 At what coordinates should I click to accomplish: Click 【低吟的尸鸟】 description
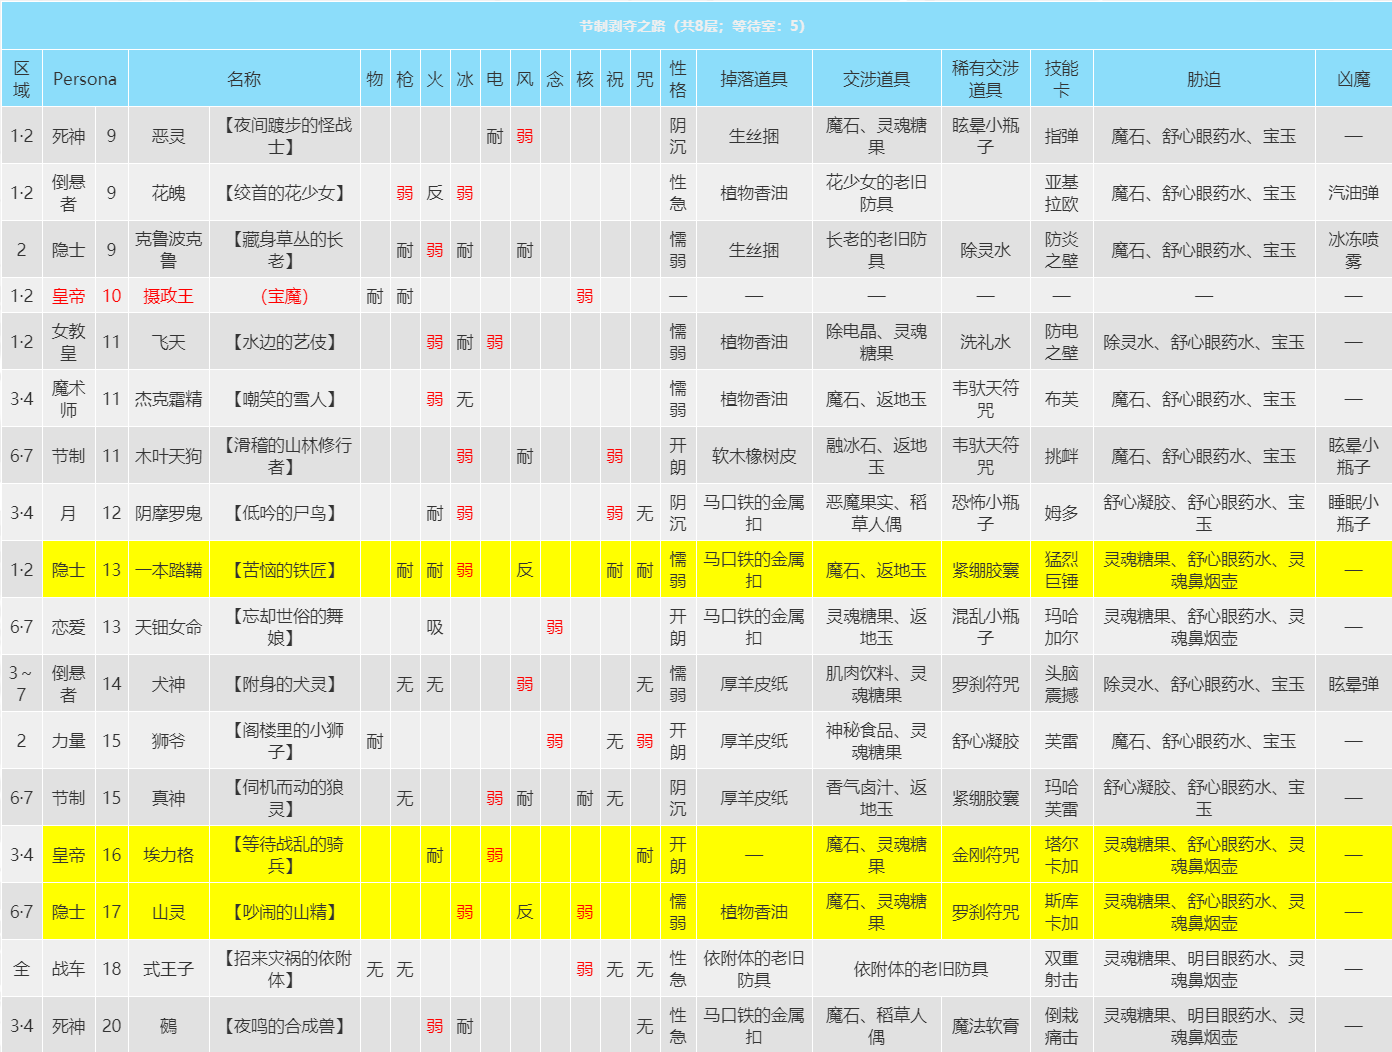285,513
